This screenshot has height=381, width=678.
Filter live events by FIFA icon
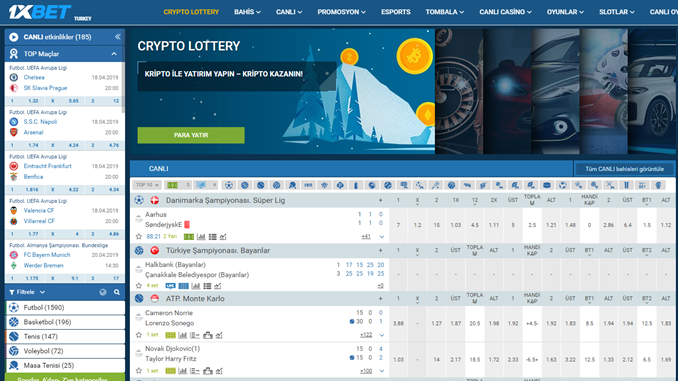click(x=308, y=185)
